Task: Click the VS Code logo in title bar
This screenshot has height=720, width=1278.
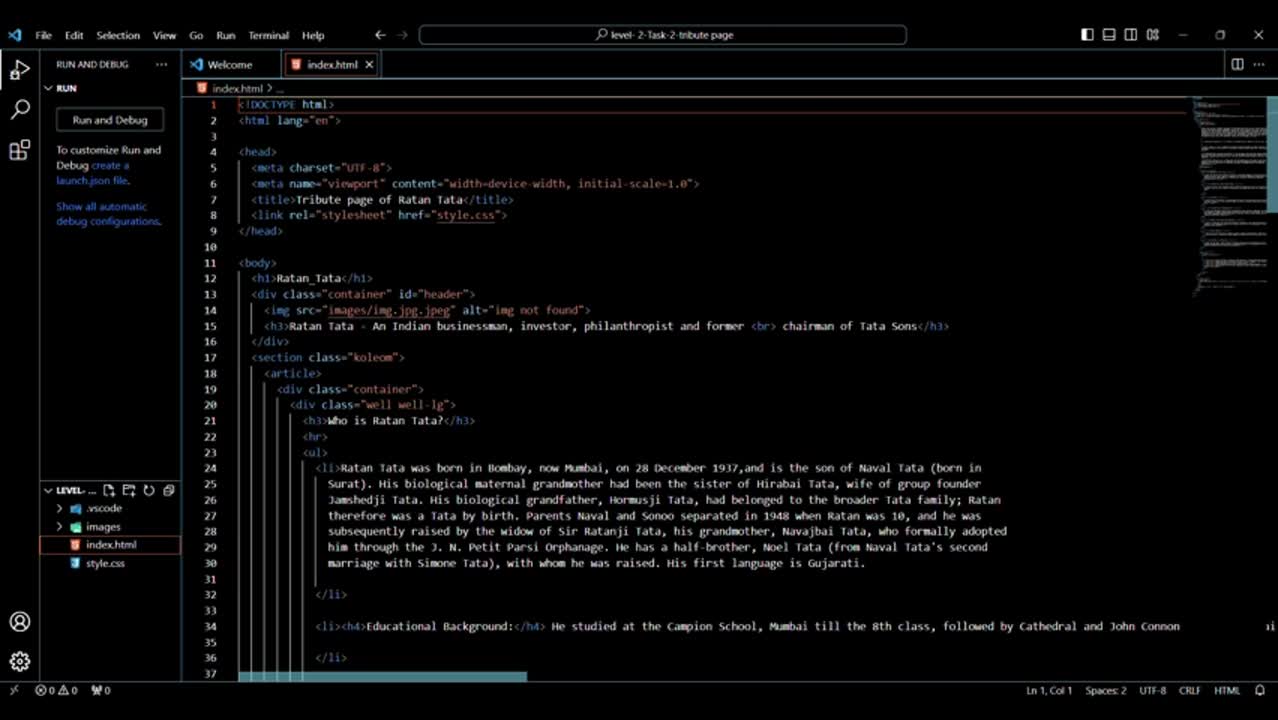Action: (x=14, y=35)
